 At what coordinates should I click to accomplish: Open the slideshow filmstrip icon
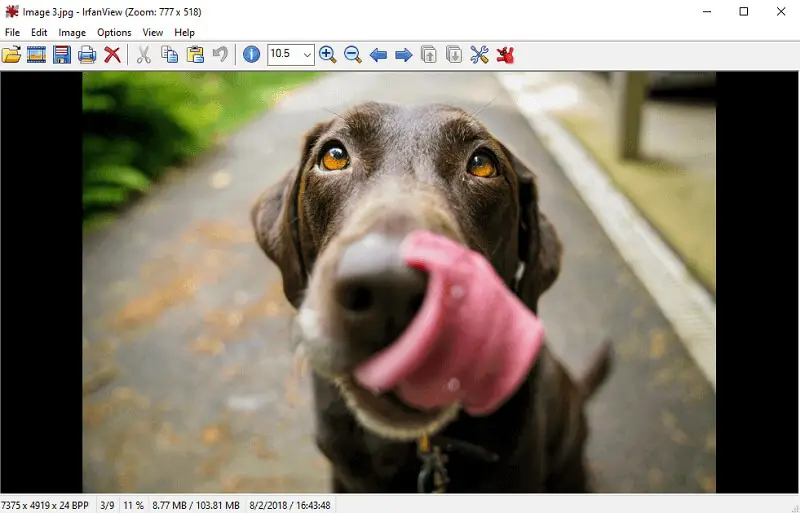37,55
